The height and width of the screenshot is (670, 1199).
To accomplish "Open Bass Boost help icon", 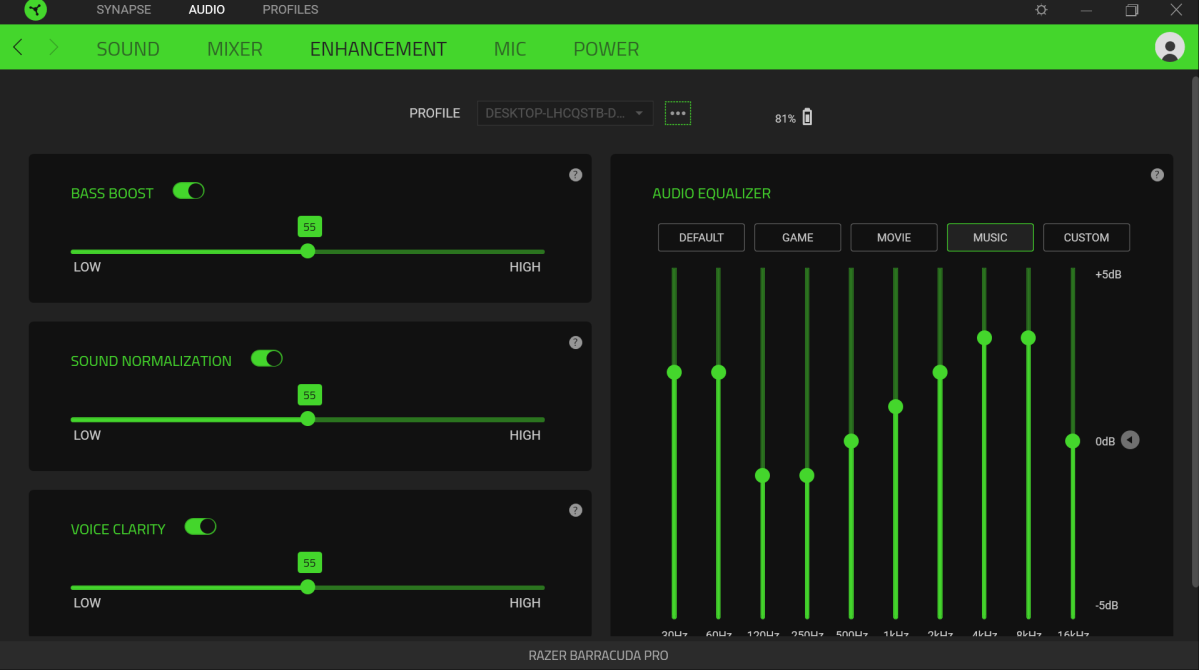I will click(576, 175).
